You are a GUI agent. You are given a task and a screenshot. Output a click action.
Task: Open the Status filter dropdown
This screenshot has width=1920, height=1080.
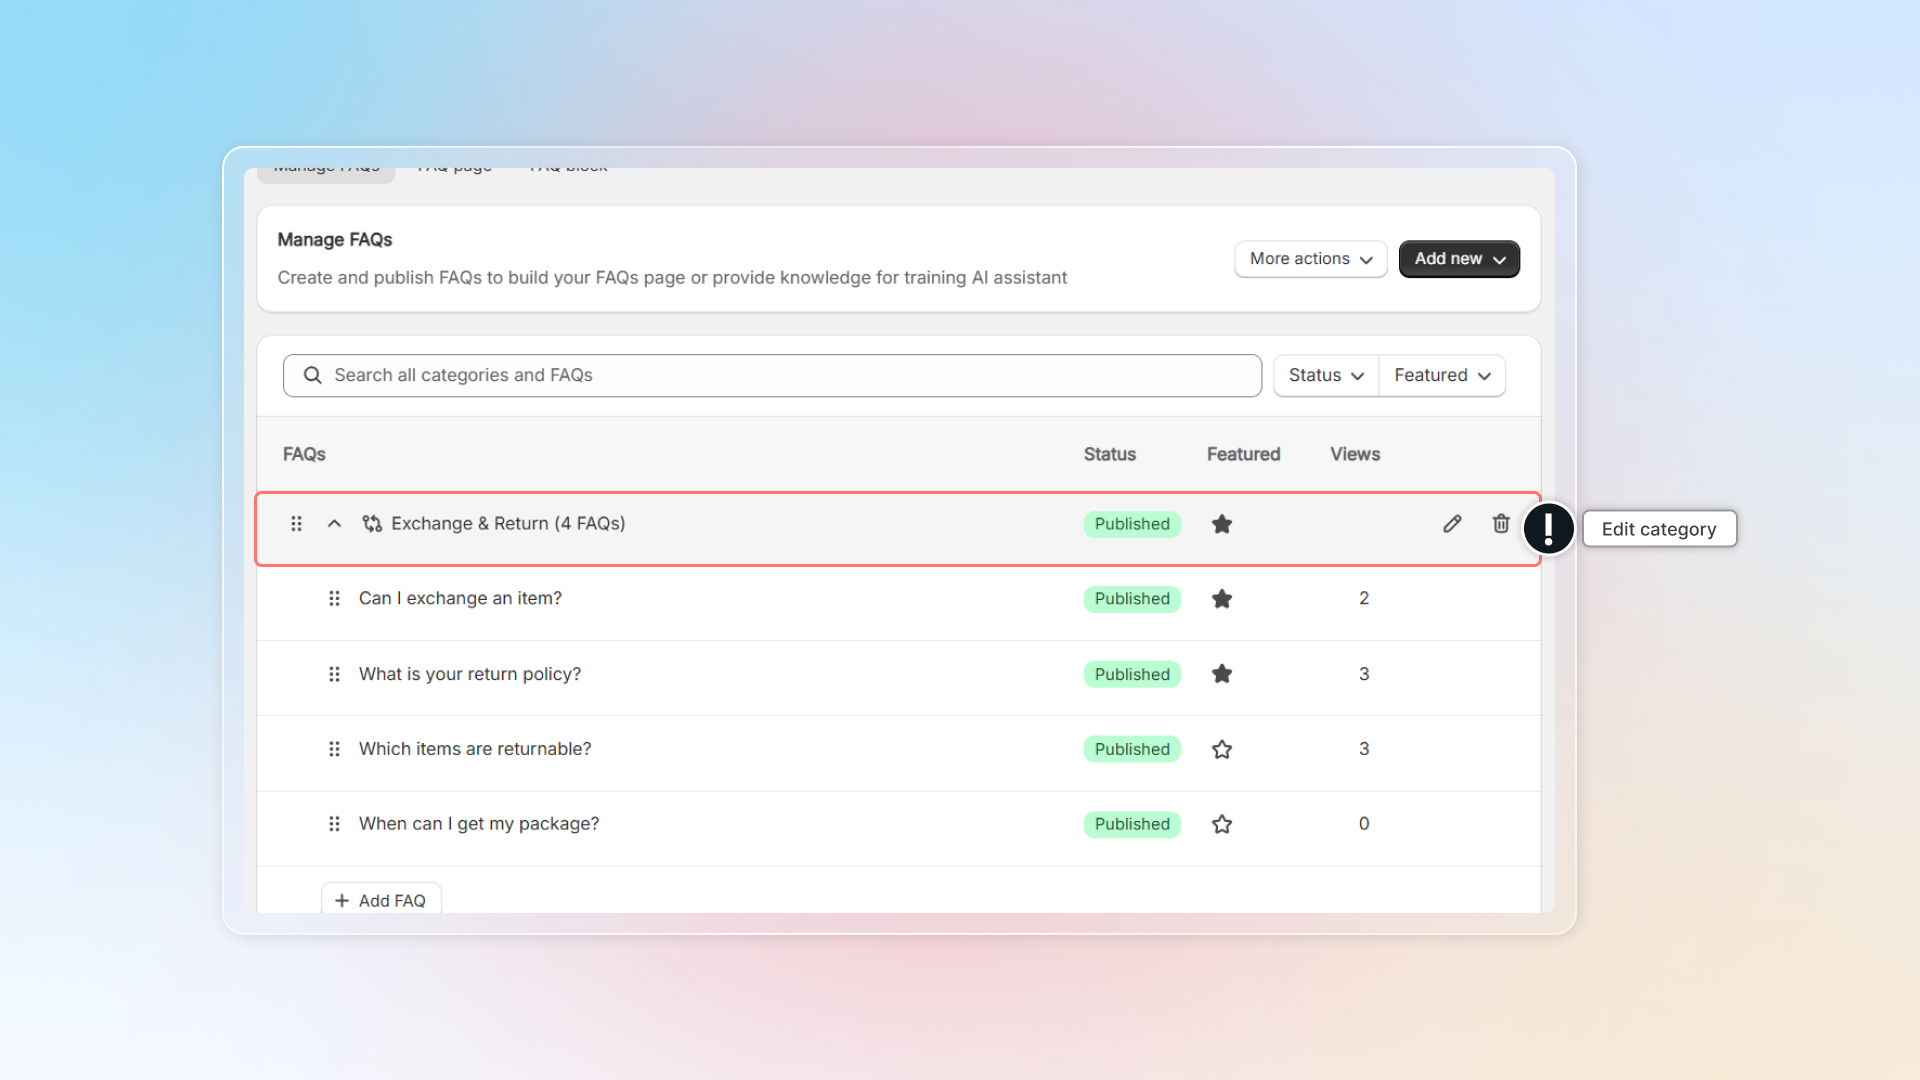[x=1325, y=375]
